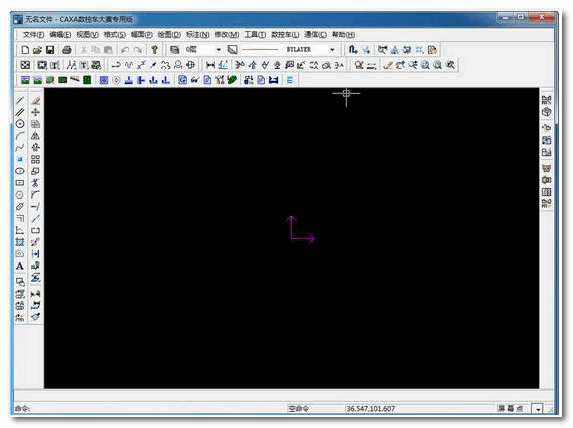Open a file using the folder icon
Image resolution: width=573 pixels, height=428 pixels.
[x=37, y=50]
